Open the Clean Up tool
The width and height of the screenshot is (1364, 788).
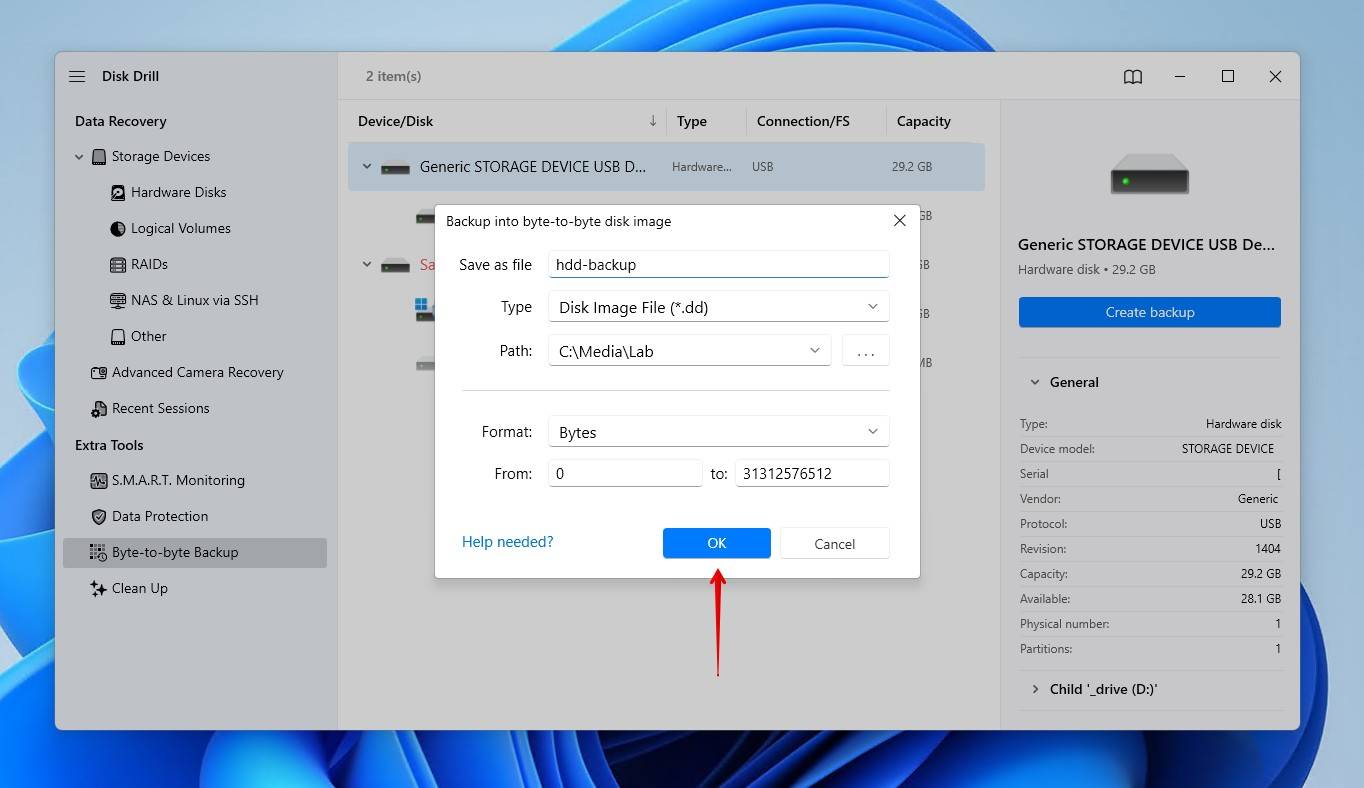pos(139,588)
